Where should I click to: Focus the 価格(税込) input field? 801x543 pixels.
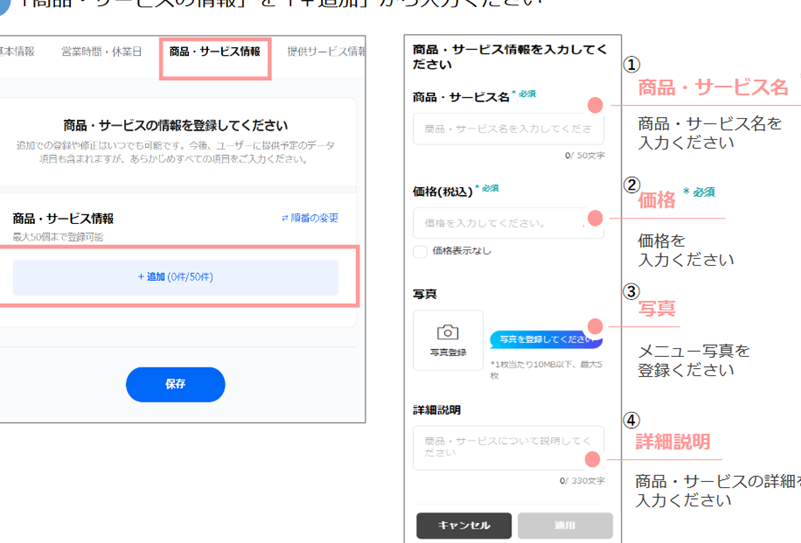click(508, 223)
